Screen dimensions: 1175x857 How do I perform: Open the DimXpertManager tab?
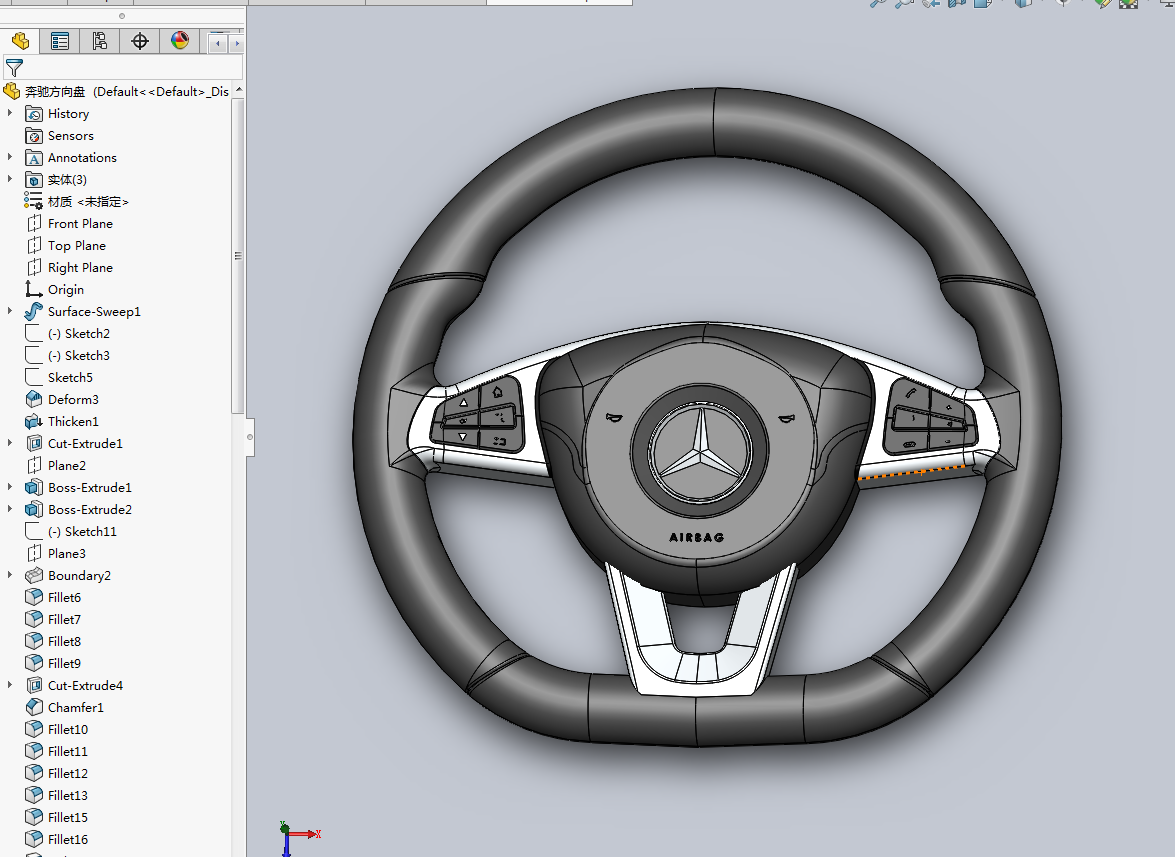click(139, 41)
